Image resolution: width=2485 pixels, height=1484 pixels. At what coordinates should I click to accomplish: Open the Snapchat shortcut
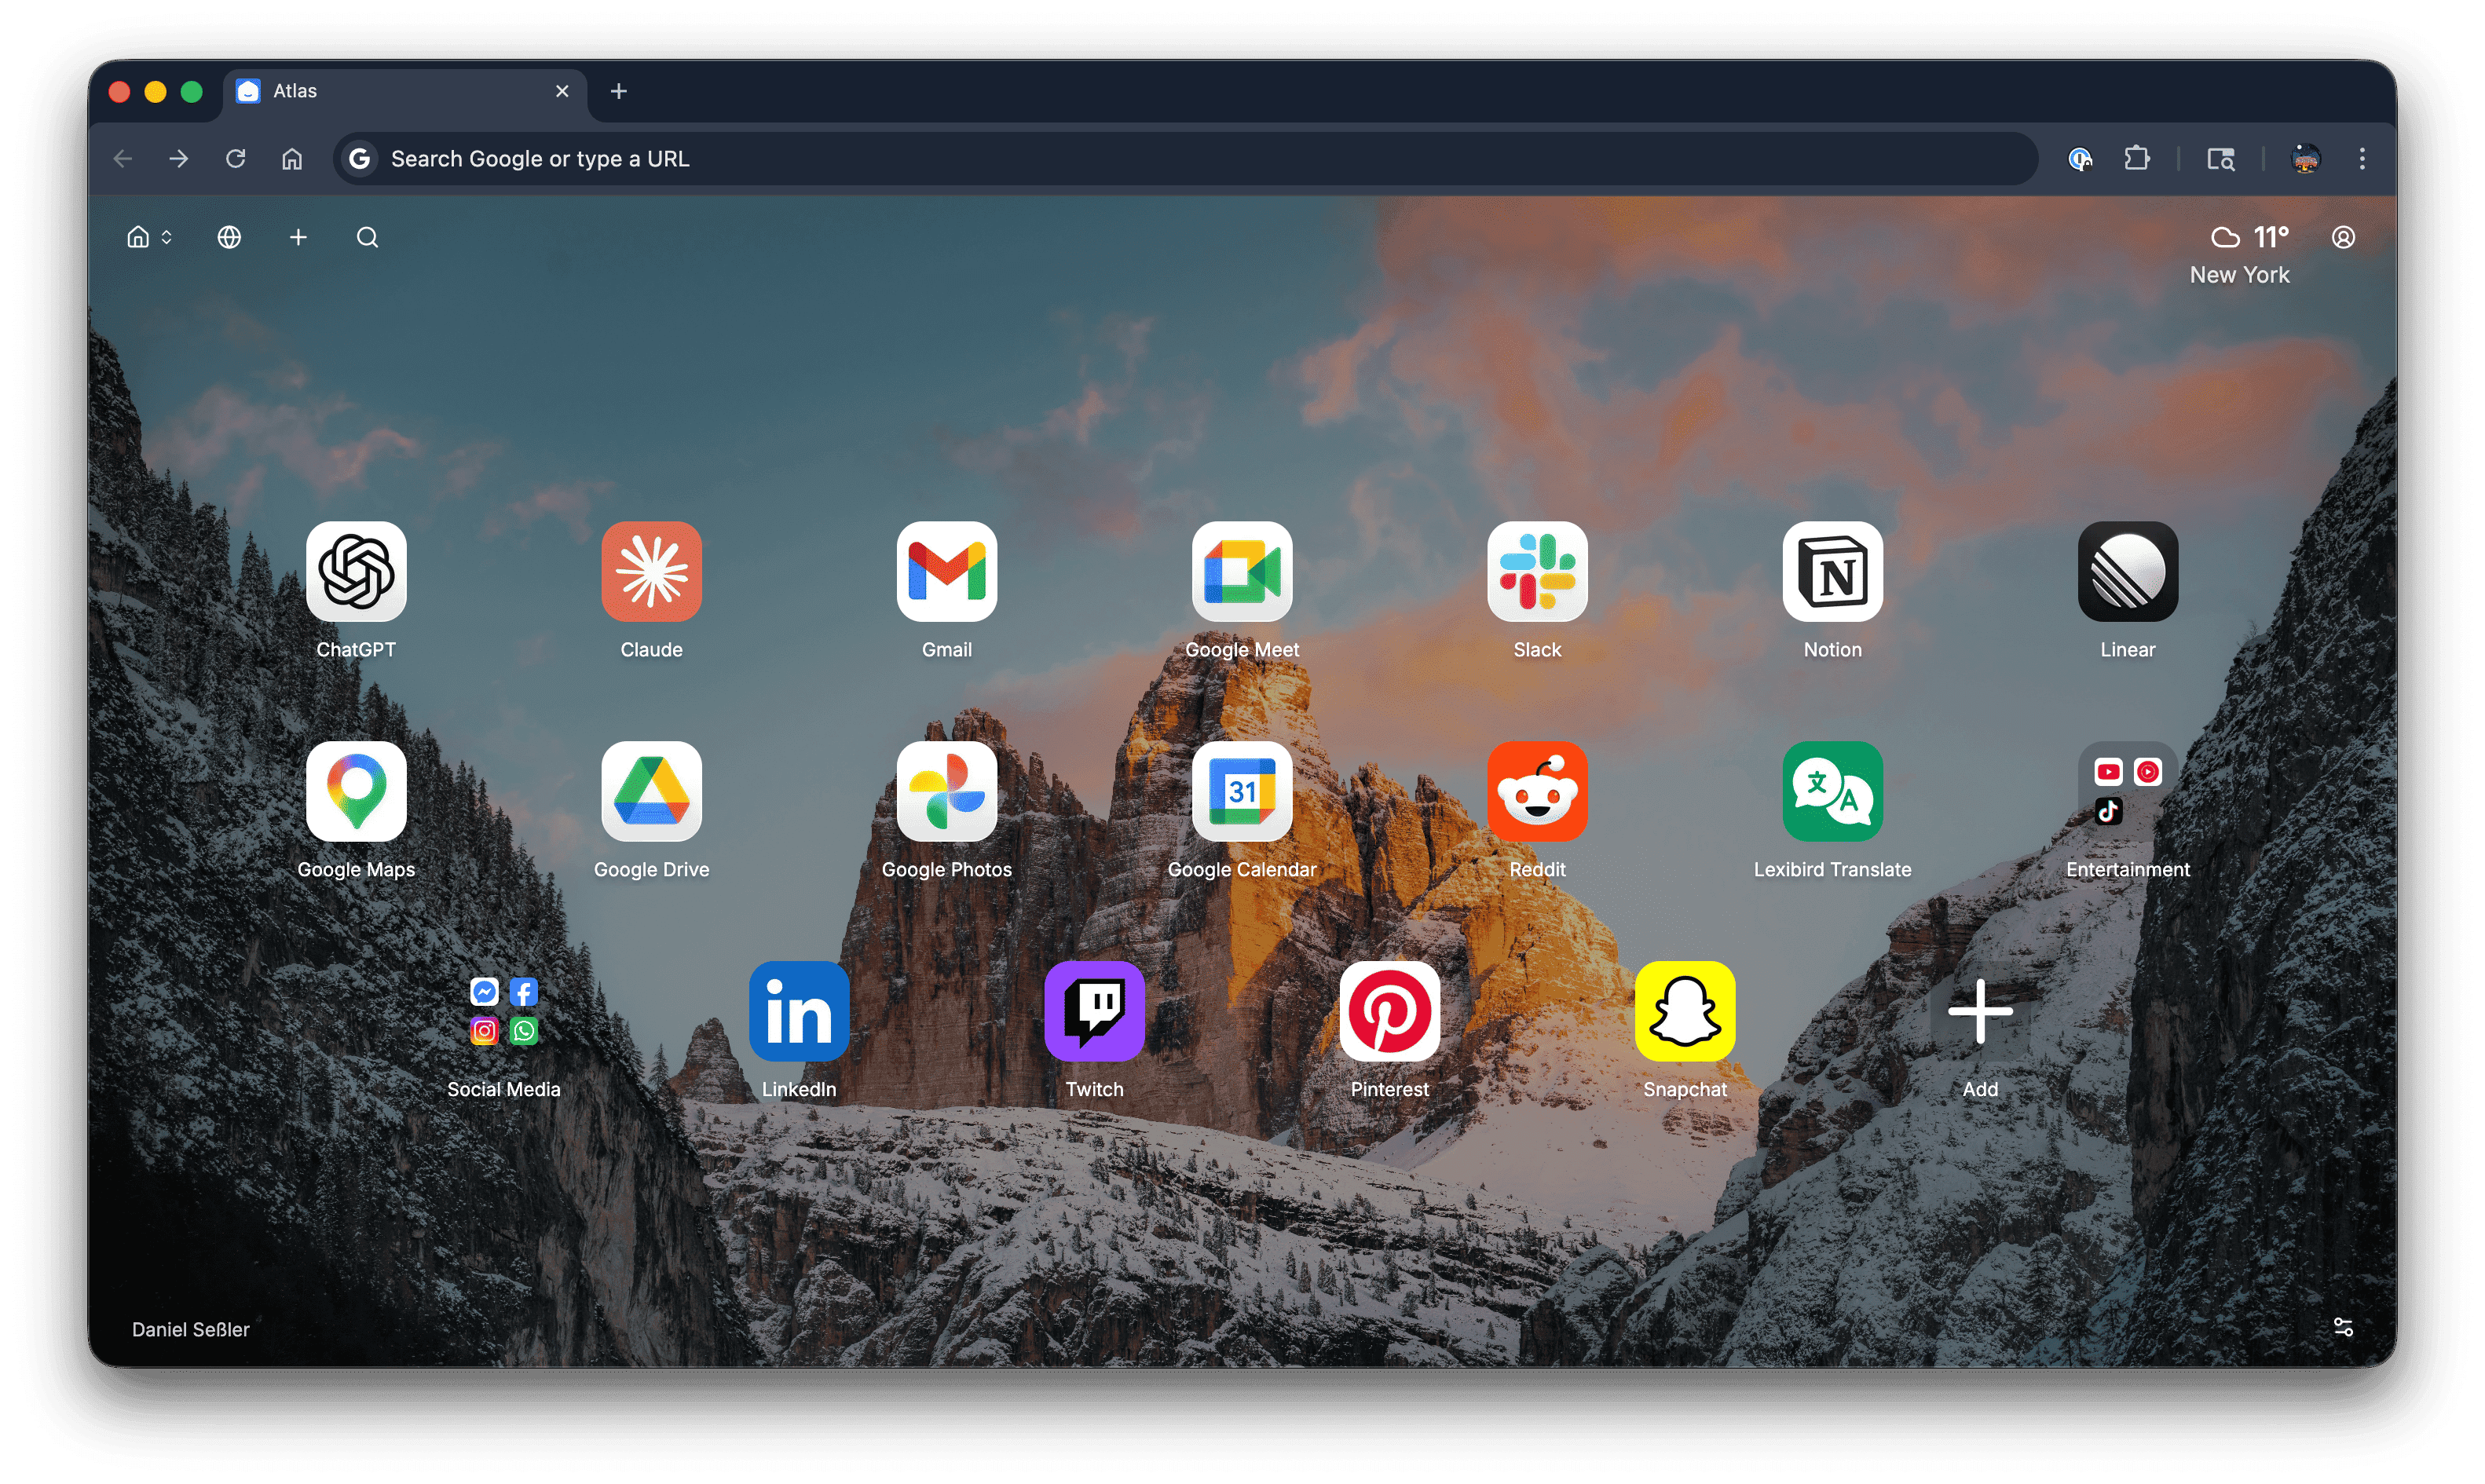(x=1684, y=1011)
